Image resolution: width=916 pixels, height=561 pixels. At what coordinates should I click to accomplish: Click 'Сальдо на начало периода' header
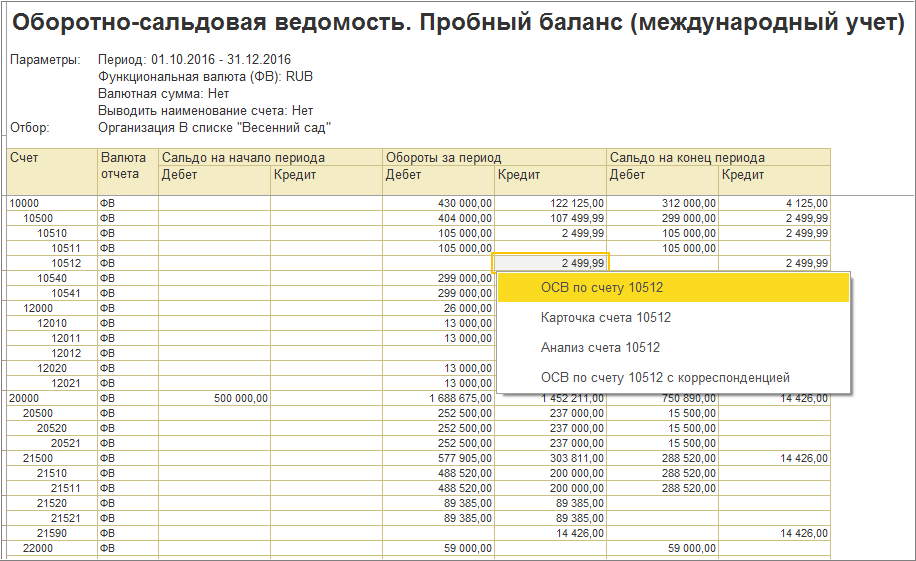[x=270, y=157]
